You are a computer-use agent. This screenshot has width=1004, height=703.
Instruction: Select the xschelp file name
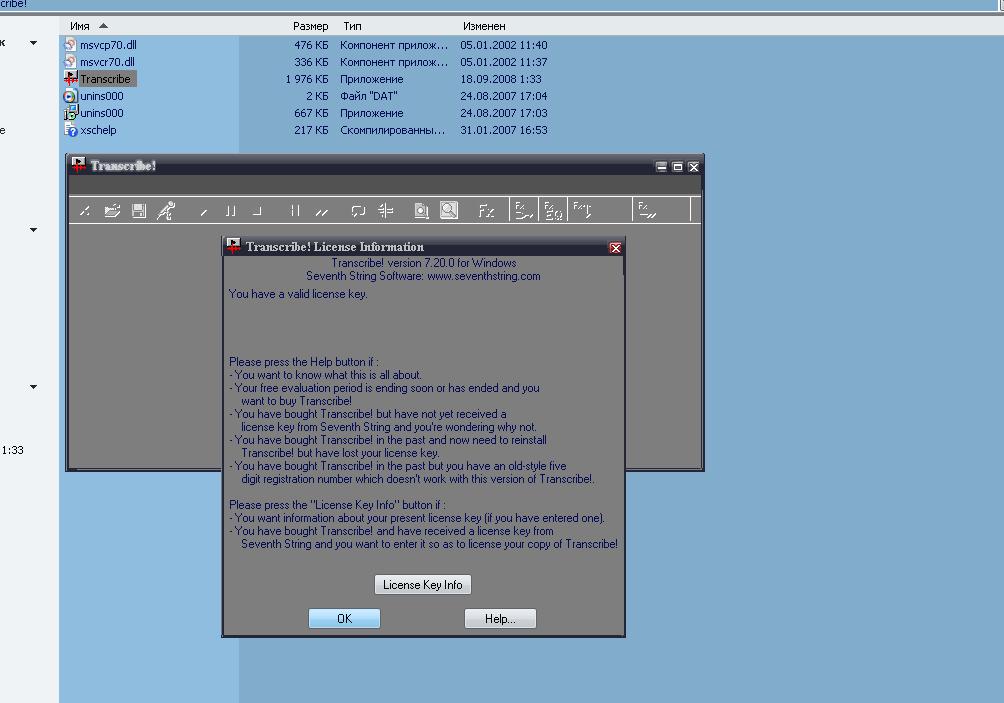tap(99, 130)
